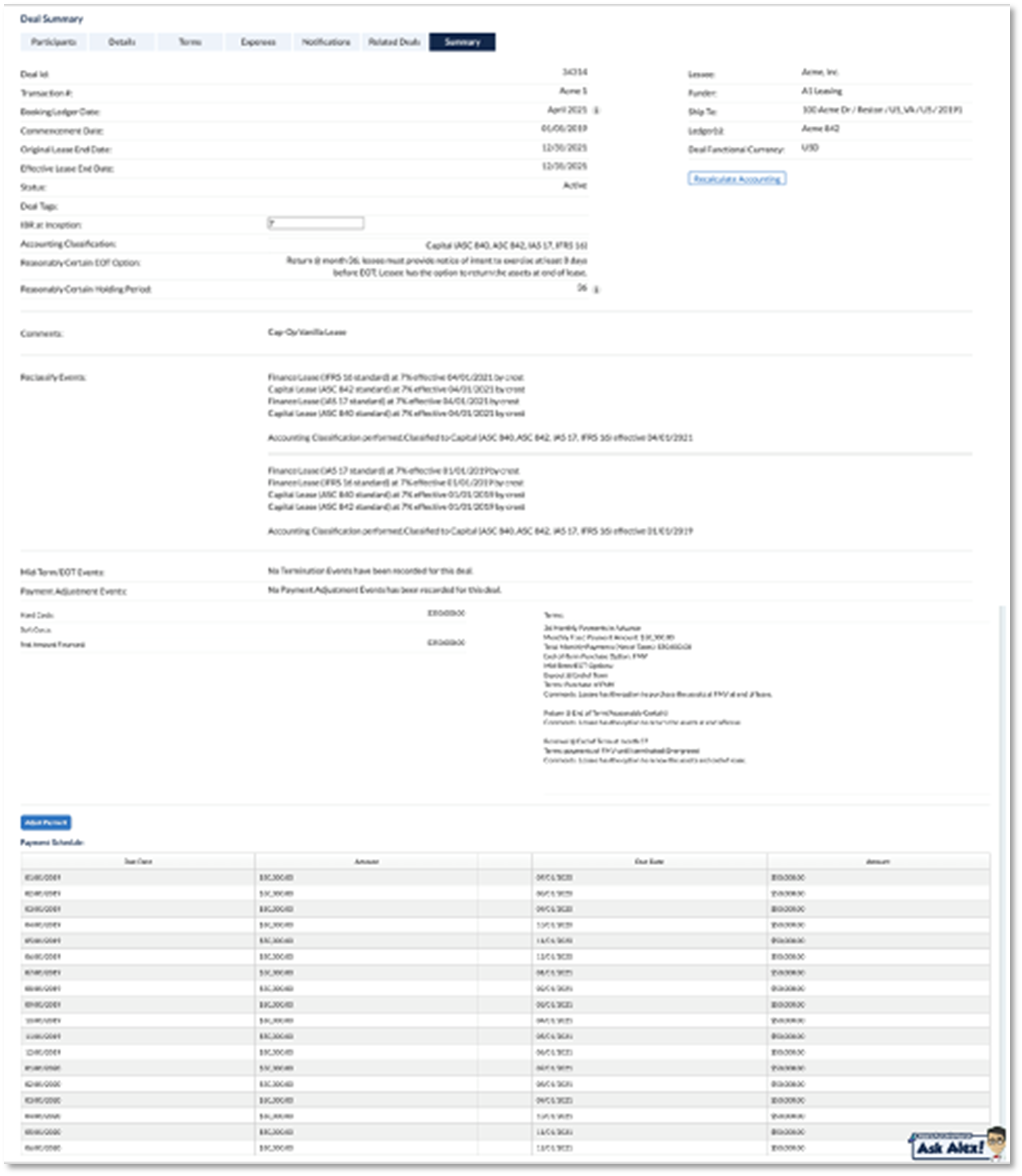1022x1176 pixels.
Task: Click the blue button above Payment Schedule
Action: point(46,823)
